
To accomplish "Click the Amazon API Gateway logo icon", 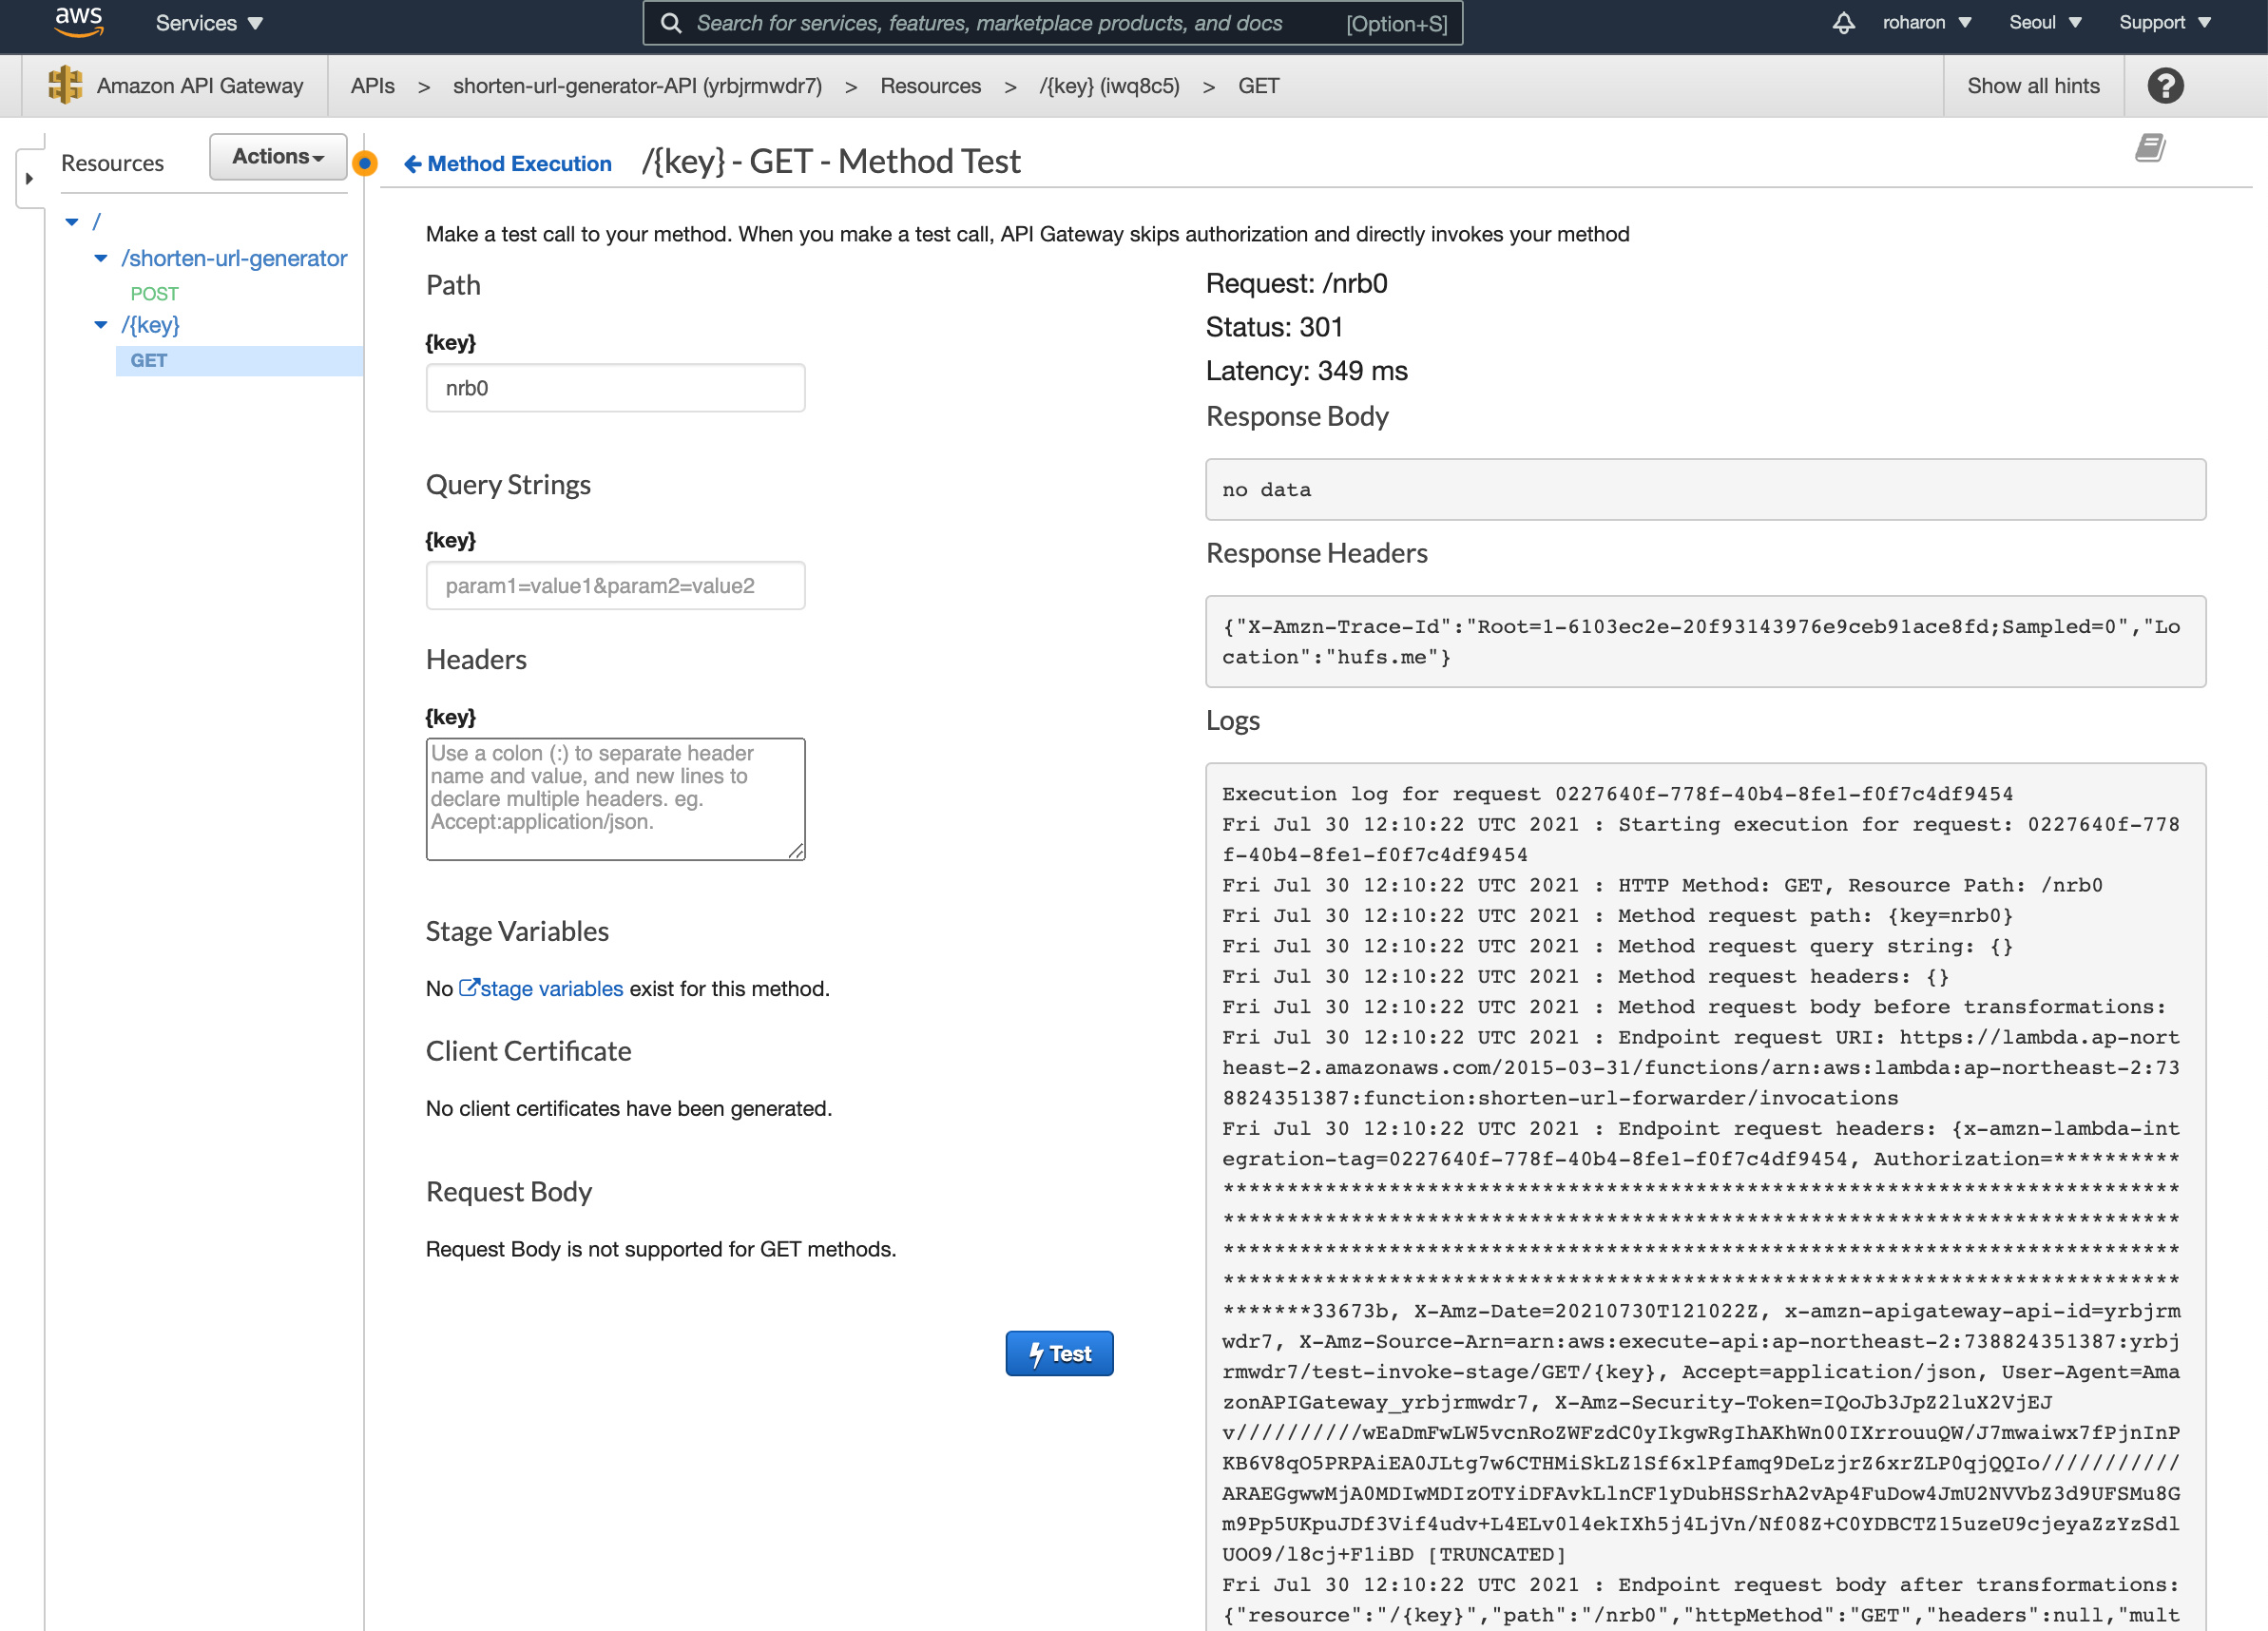I will [66, 86].
